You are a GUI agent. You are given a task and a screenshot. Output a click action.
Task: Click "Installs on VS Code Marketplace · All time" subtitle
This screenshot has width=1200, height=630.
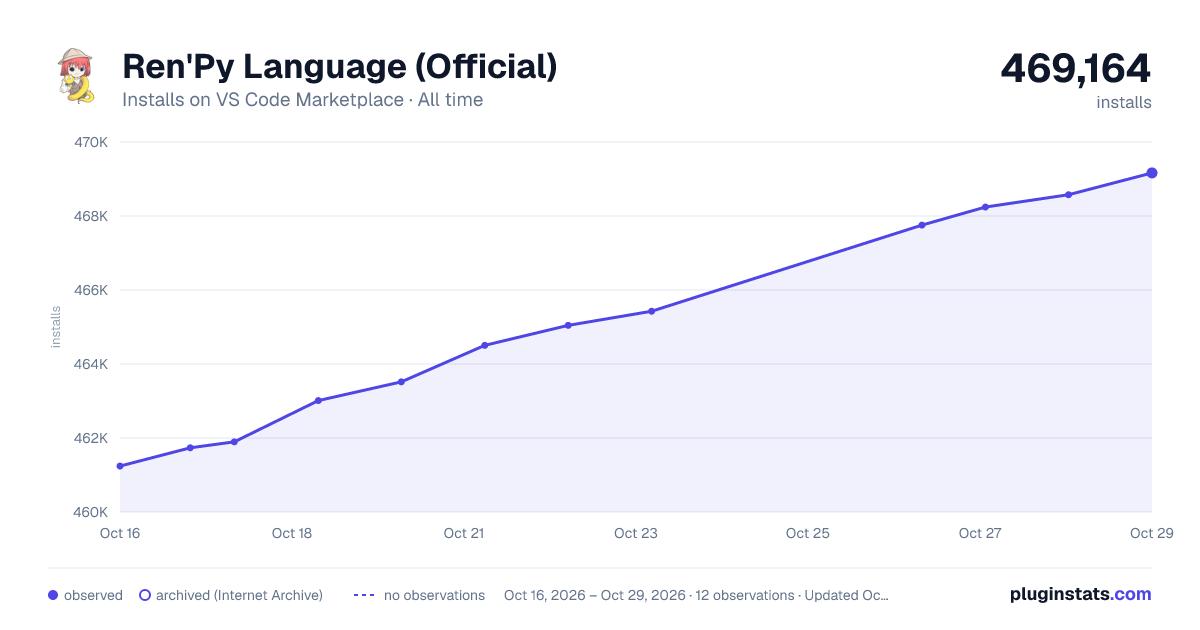point(302,100)
